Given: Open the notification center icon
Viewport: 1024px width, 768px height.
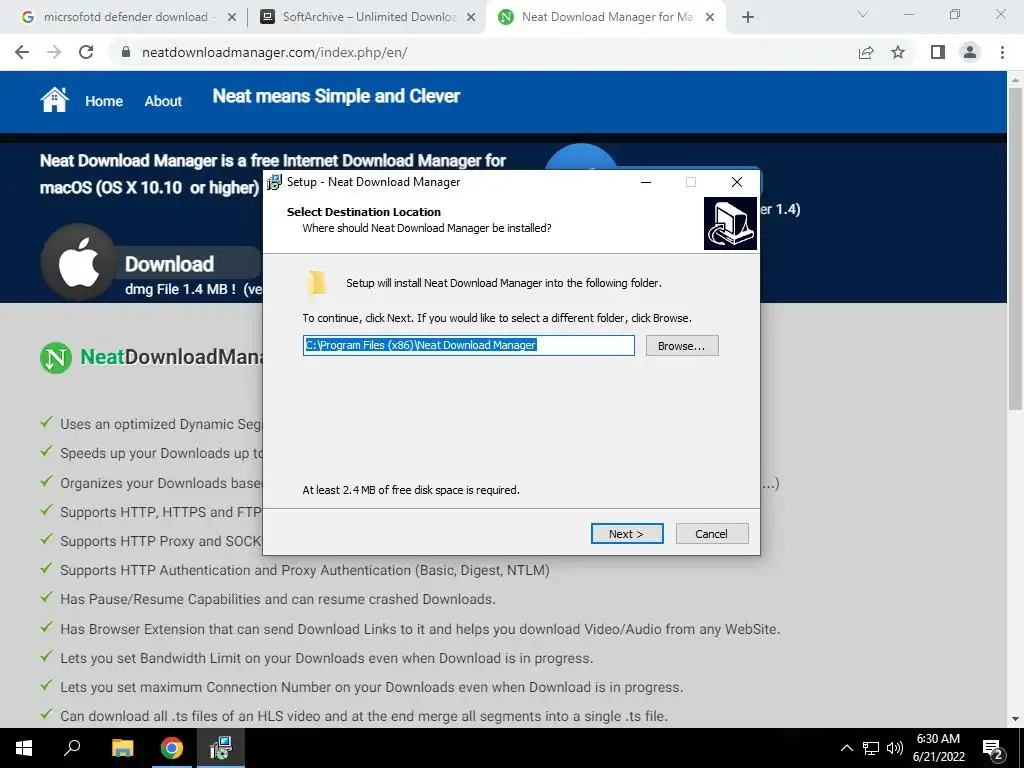Looking at the screenshot, I should pyautogui.click(x=993, y=749).
